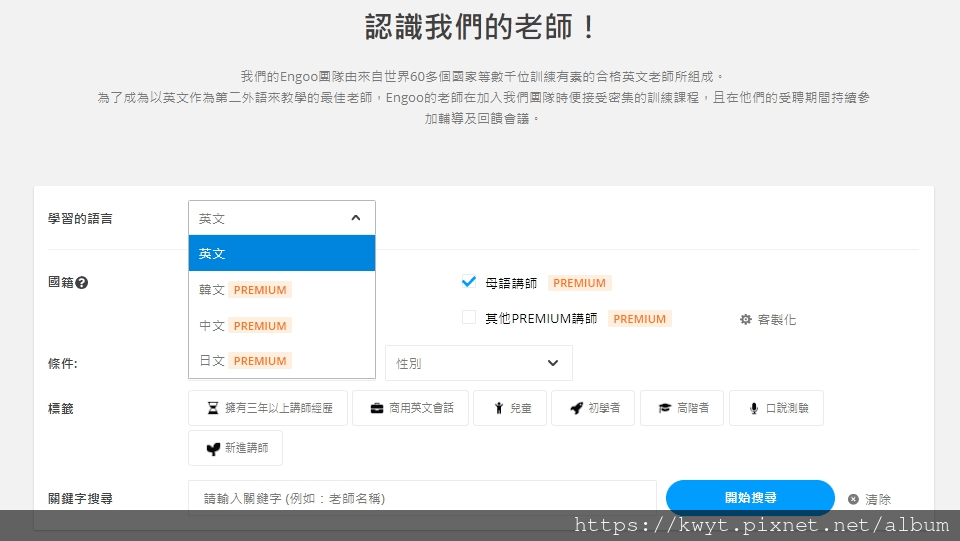This screenshot has height=541, width=960.
Task: Select the 新進講師 tag
Action: (236, 448)
